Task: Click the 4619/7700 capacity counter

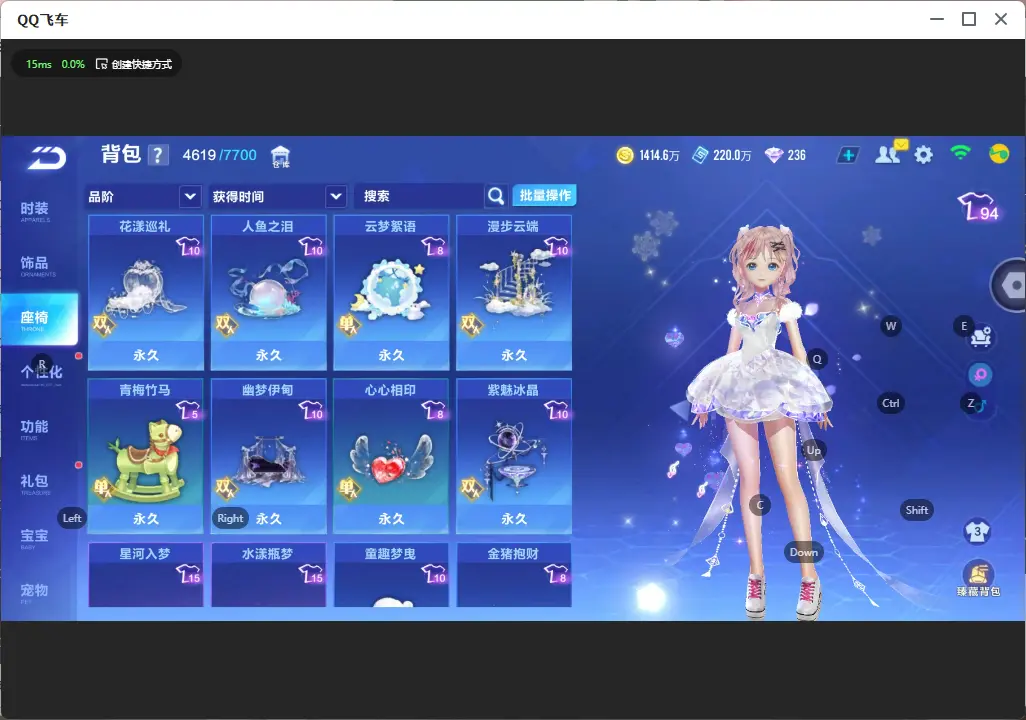Action: tap(219, 155)
